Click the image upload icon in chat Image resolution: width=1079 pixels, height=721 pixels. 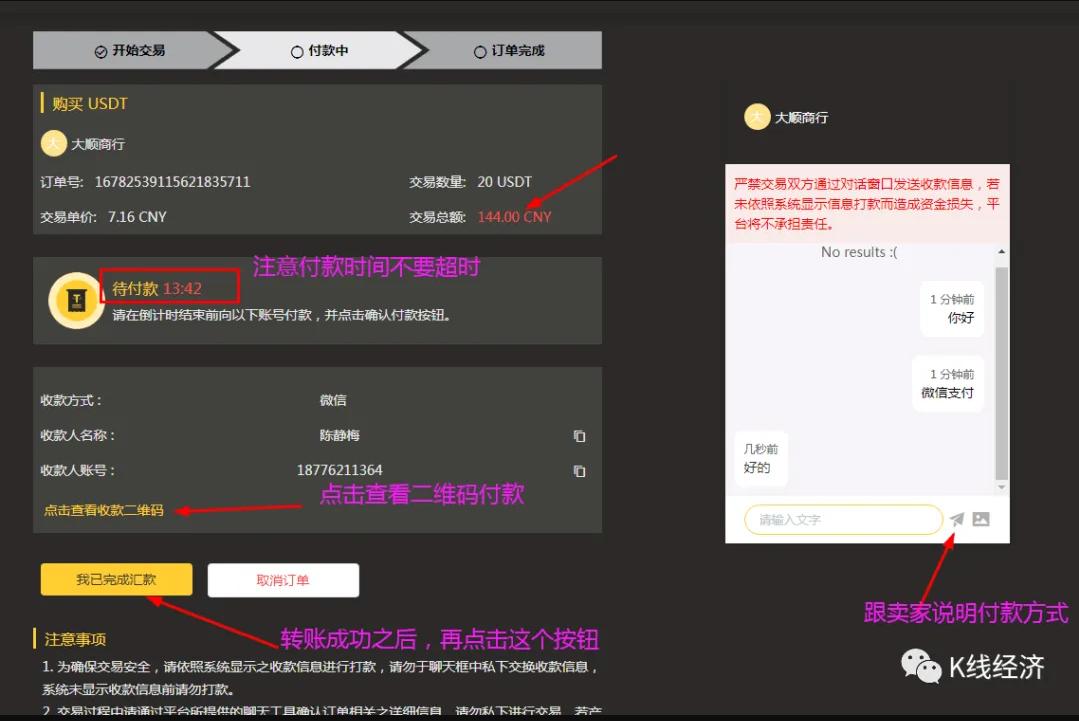(981, 519)
